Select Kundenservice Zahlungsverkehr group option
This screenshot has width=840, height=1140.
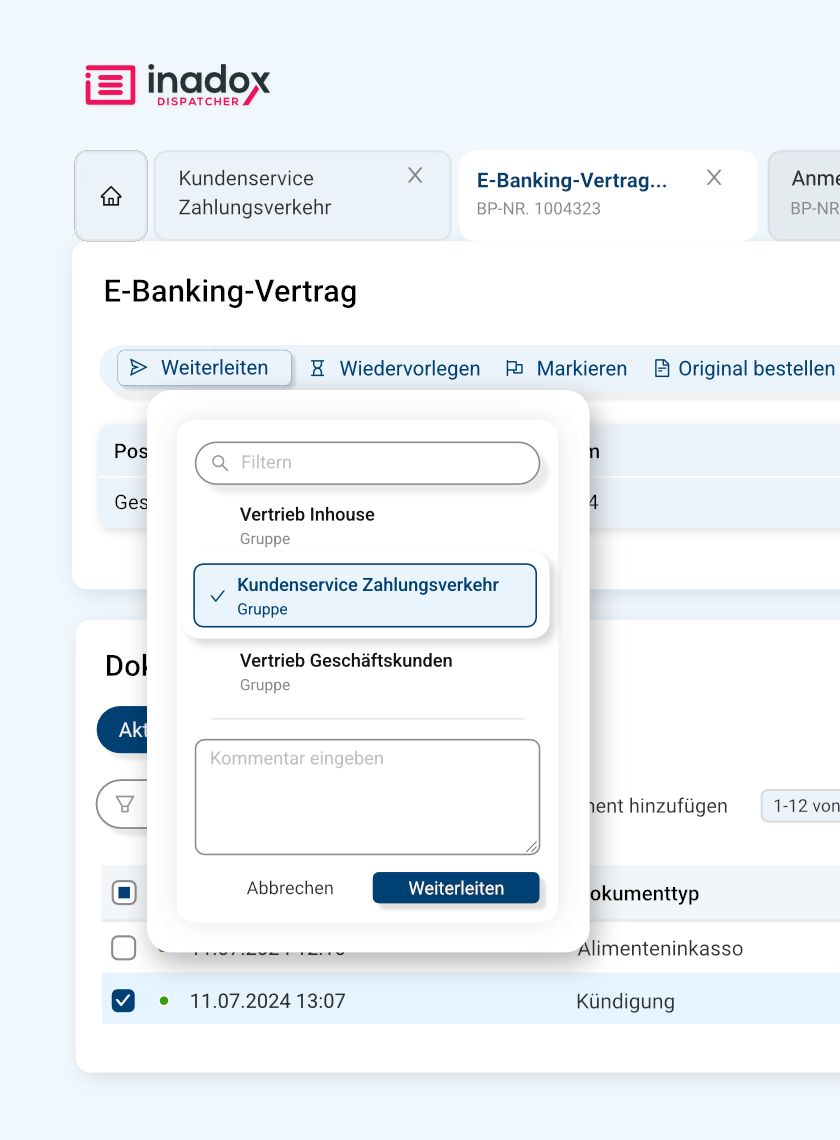pos(365,595)
